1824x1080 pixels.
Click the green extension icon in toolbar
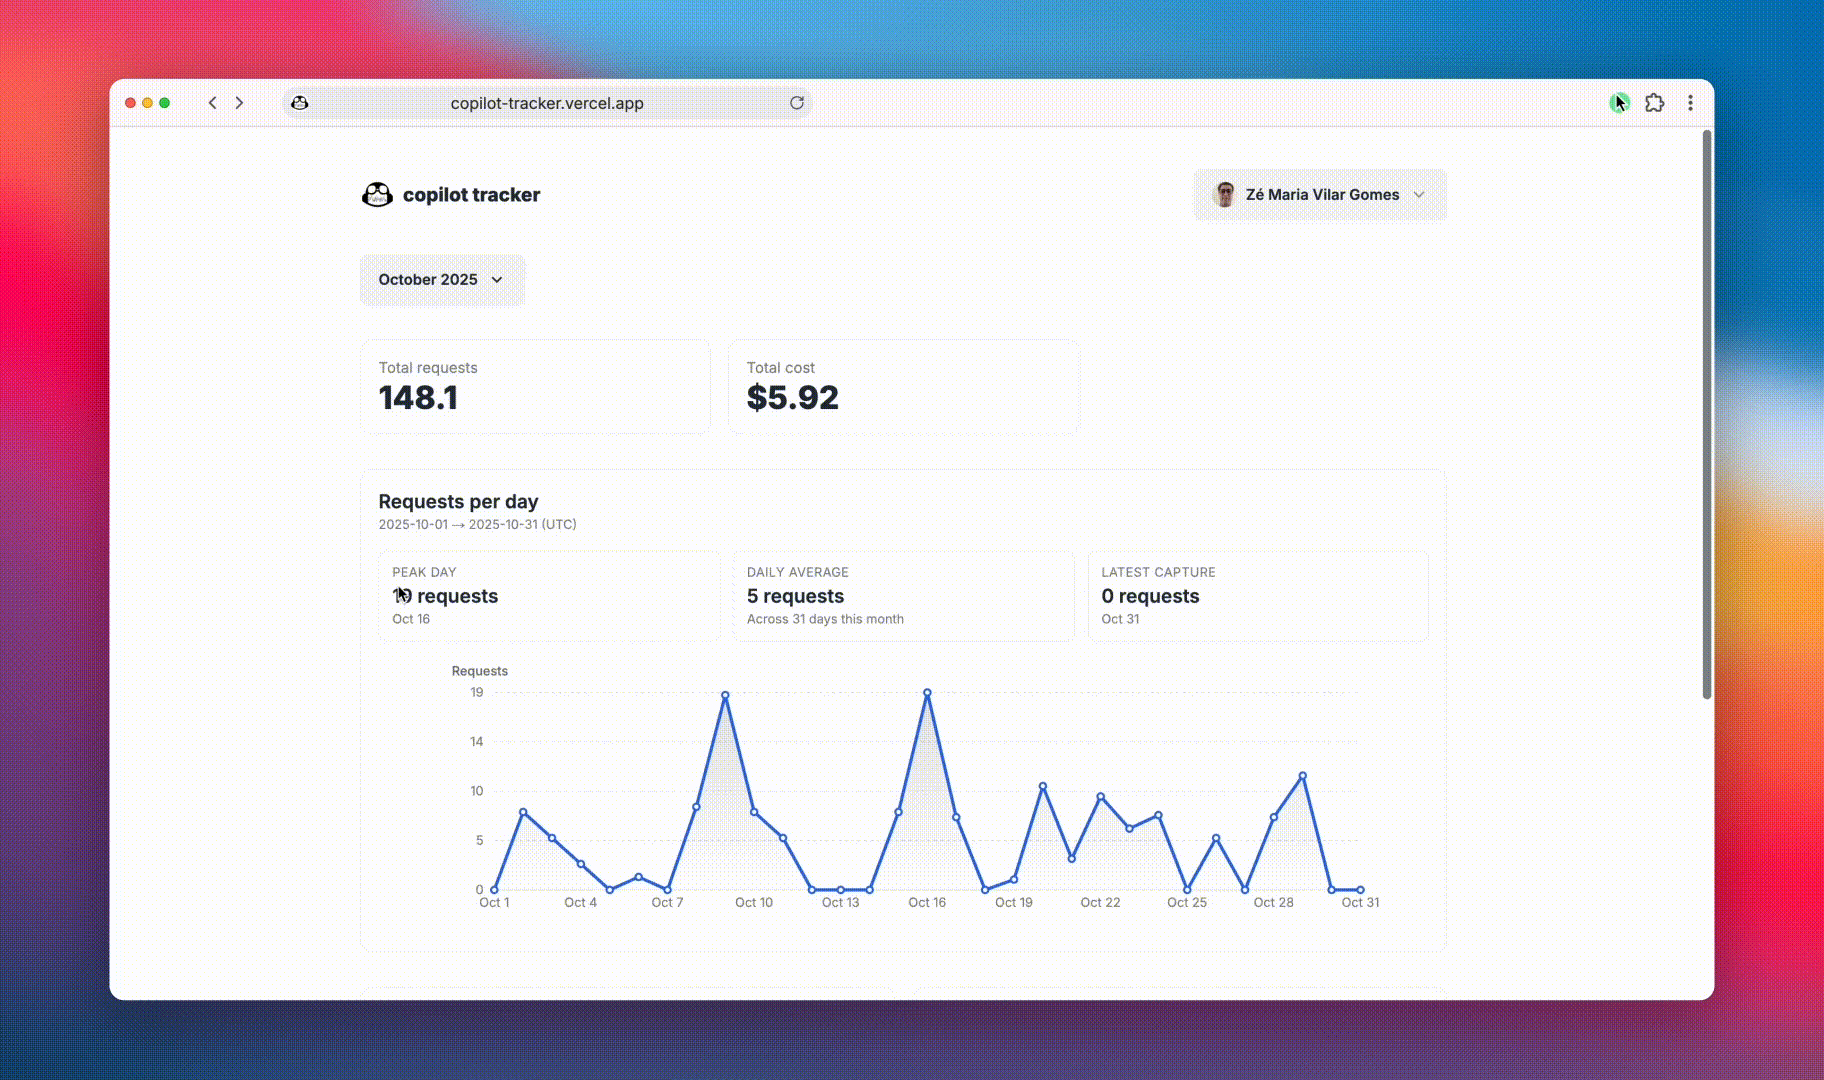click(x=1619, y=102)
